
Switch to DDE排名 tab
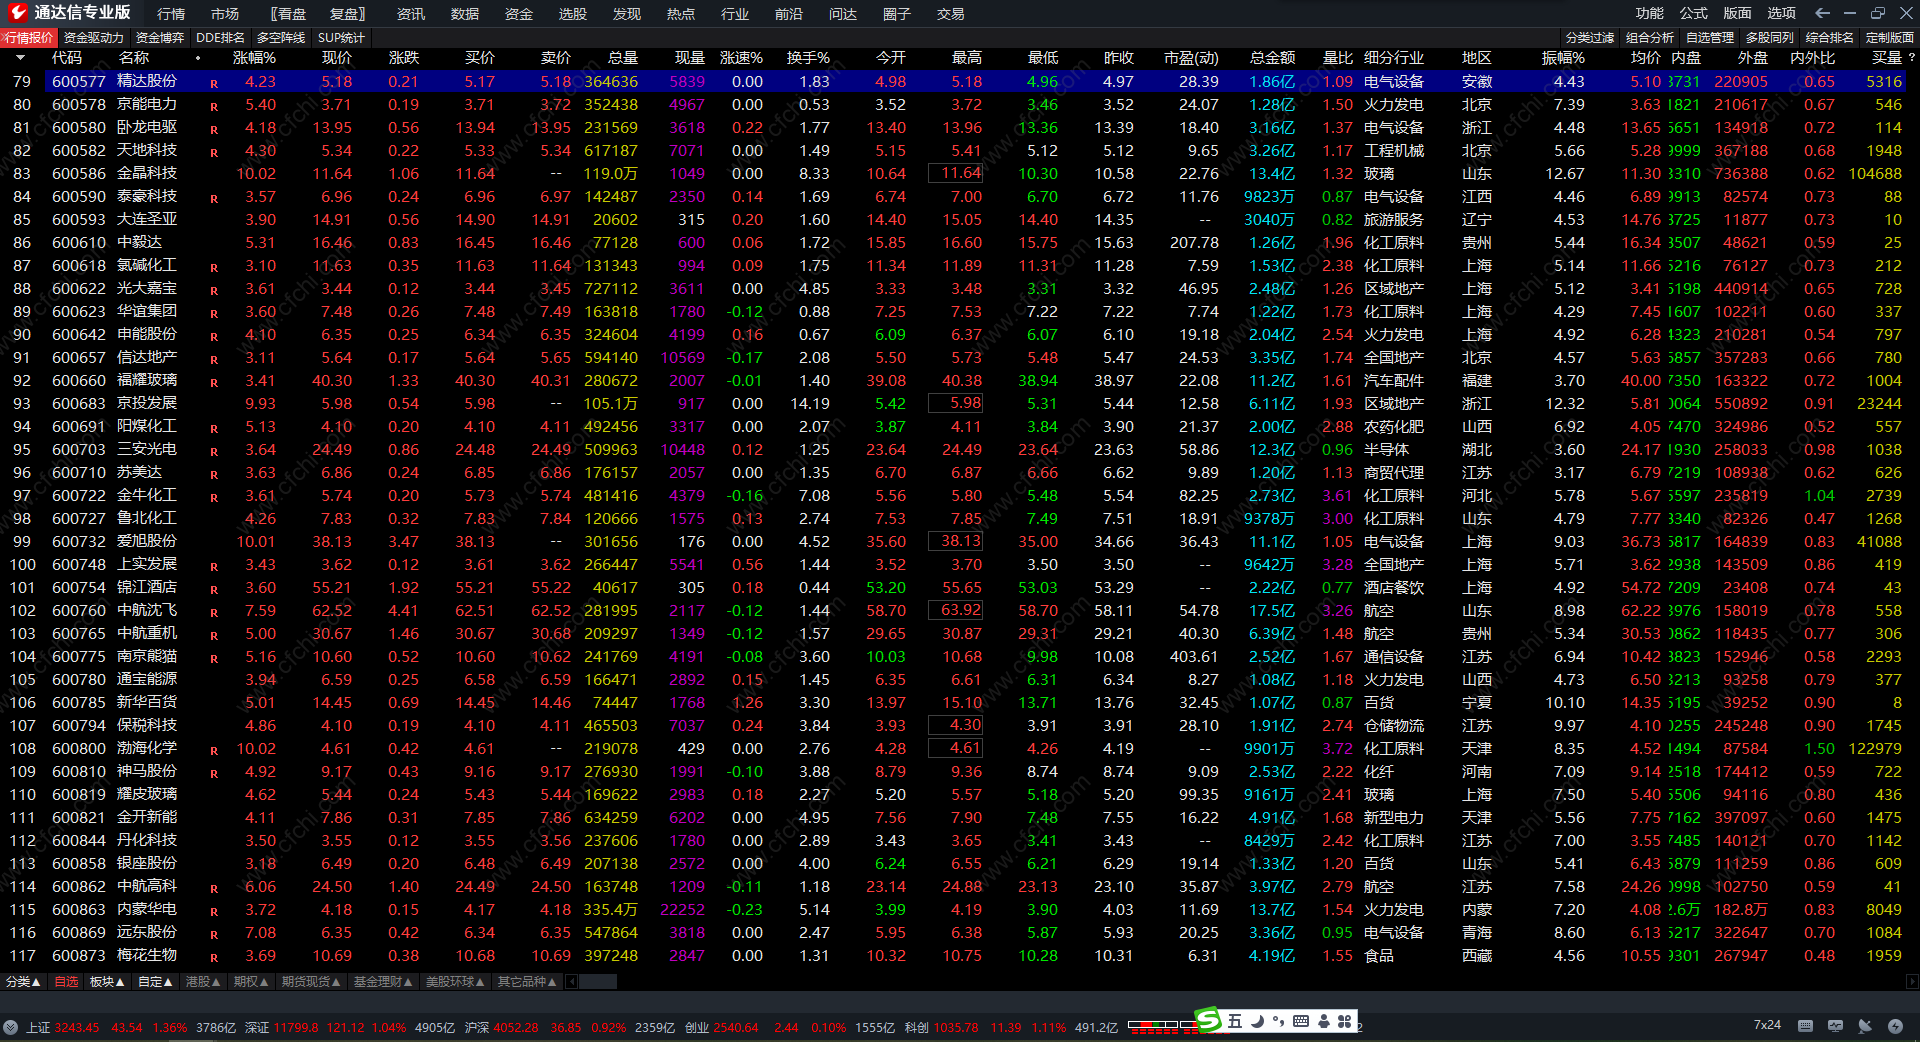point(220,38)
